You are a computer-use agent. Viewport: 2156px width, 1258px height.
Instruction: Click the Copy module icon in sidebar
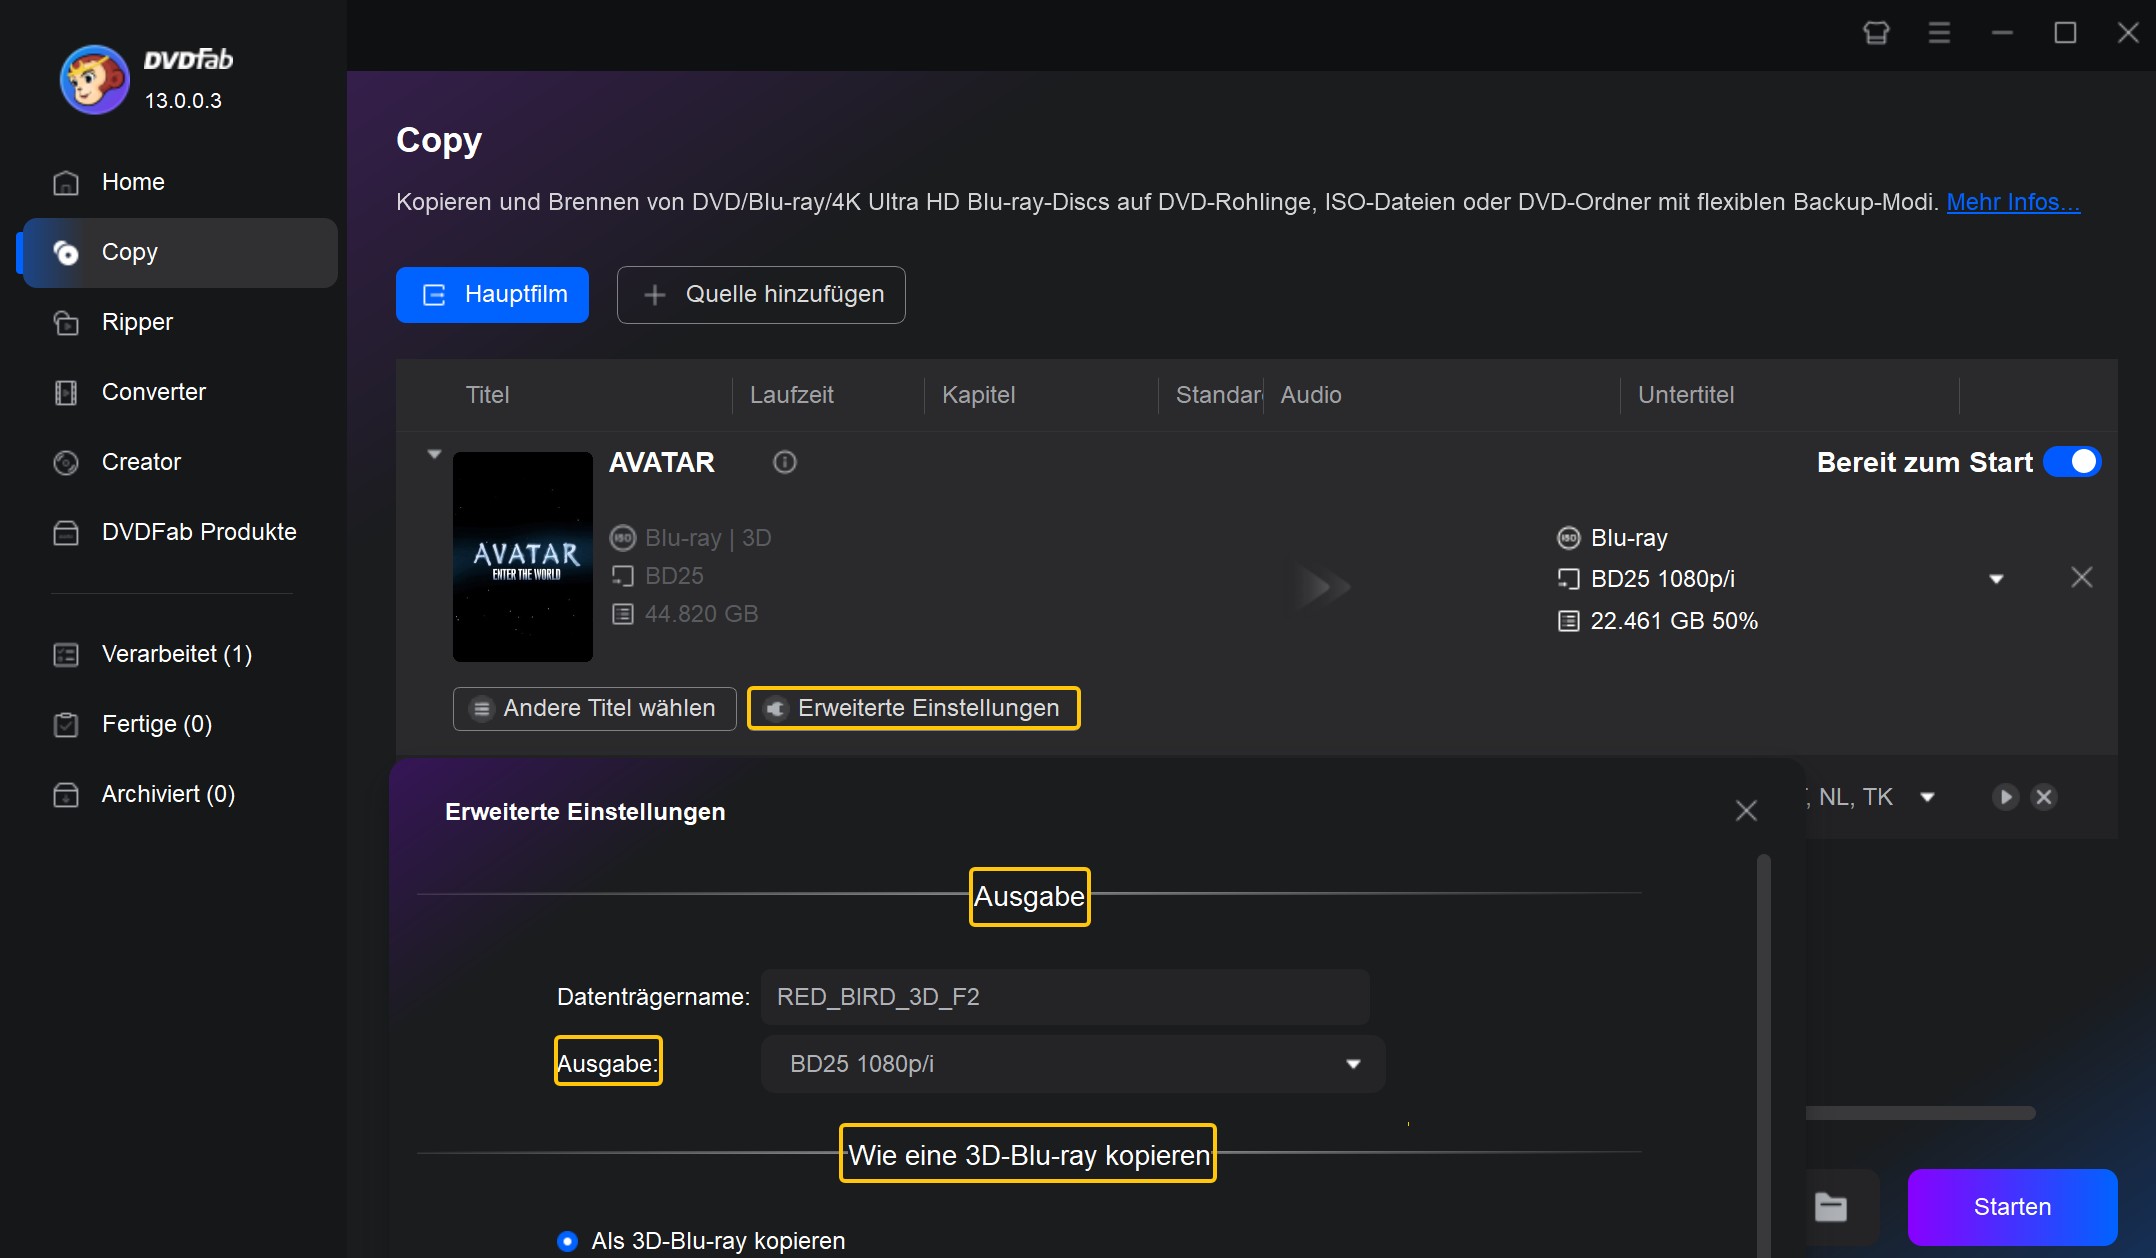(66, 252)
